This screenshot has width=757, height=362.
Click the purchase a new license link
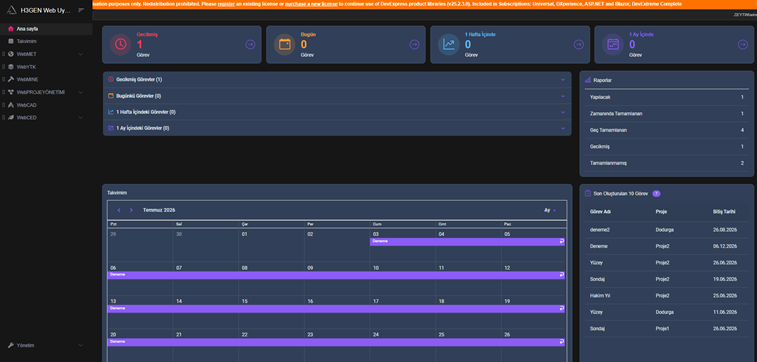(x=311, y=4)
